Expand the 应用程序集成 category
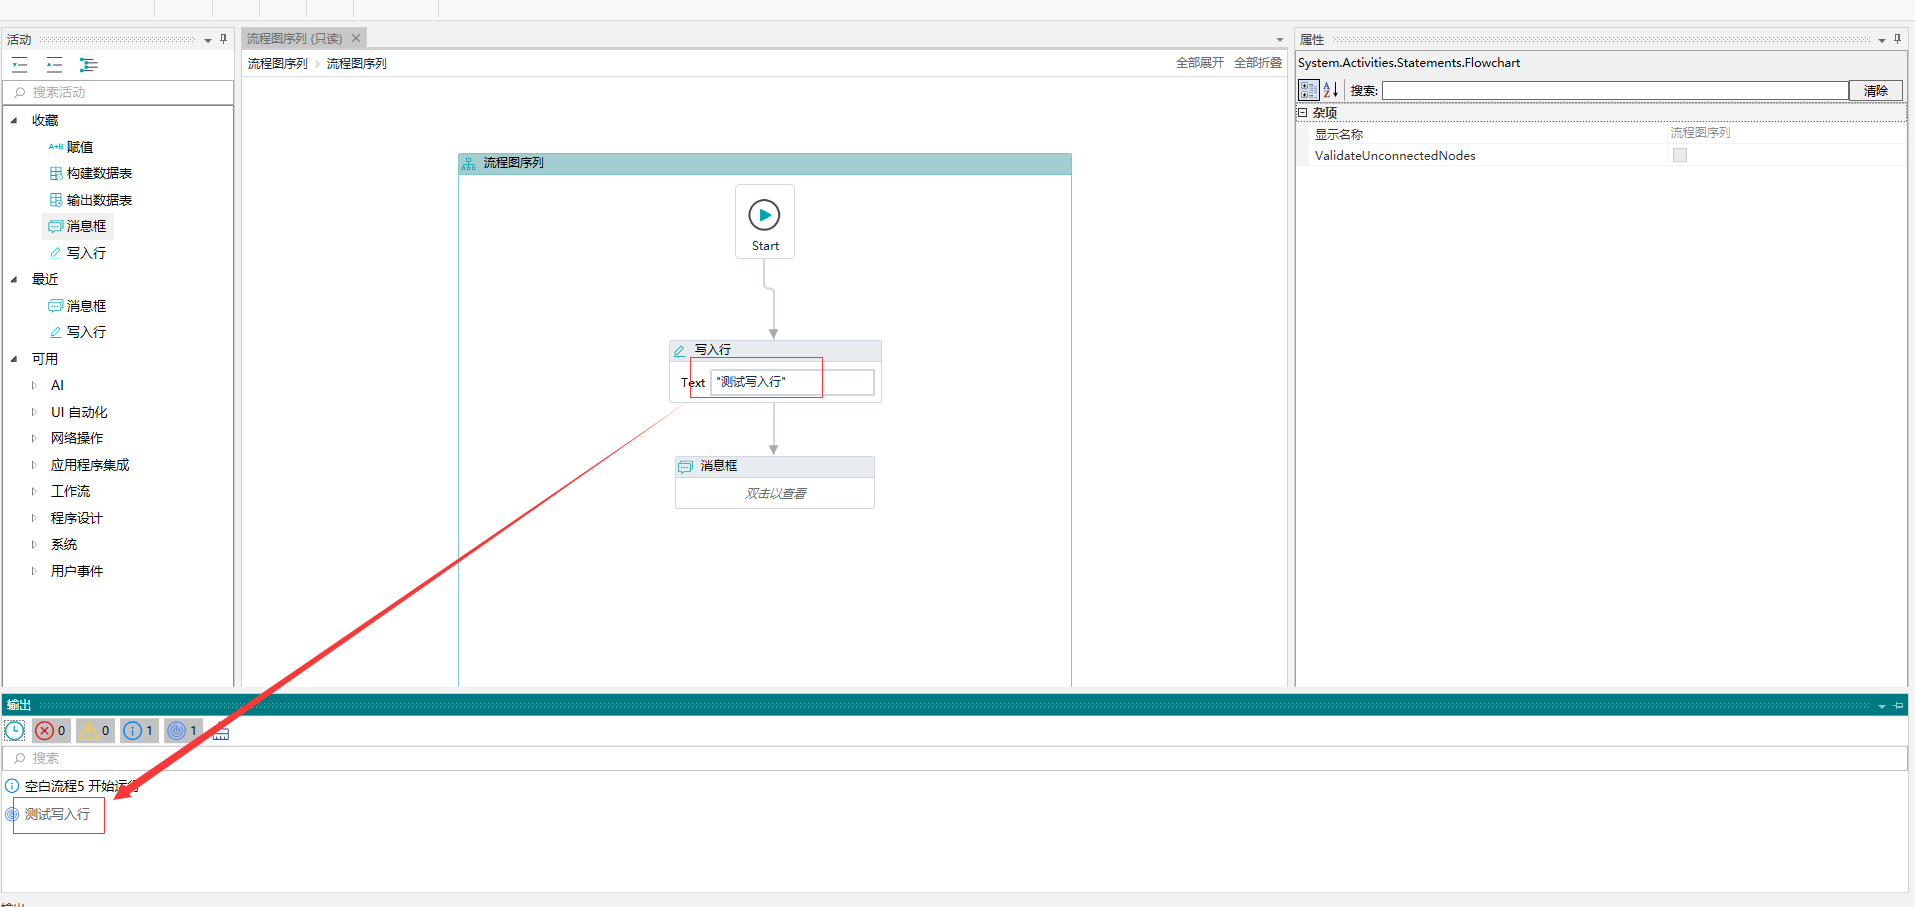The width and height of the screenshot is (1915, 907). [34, 465]
